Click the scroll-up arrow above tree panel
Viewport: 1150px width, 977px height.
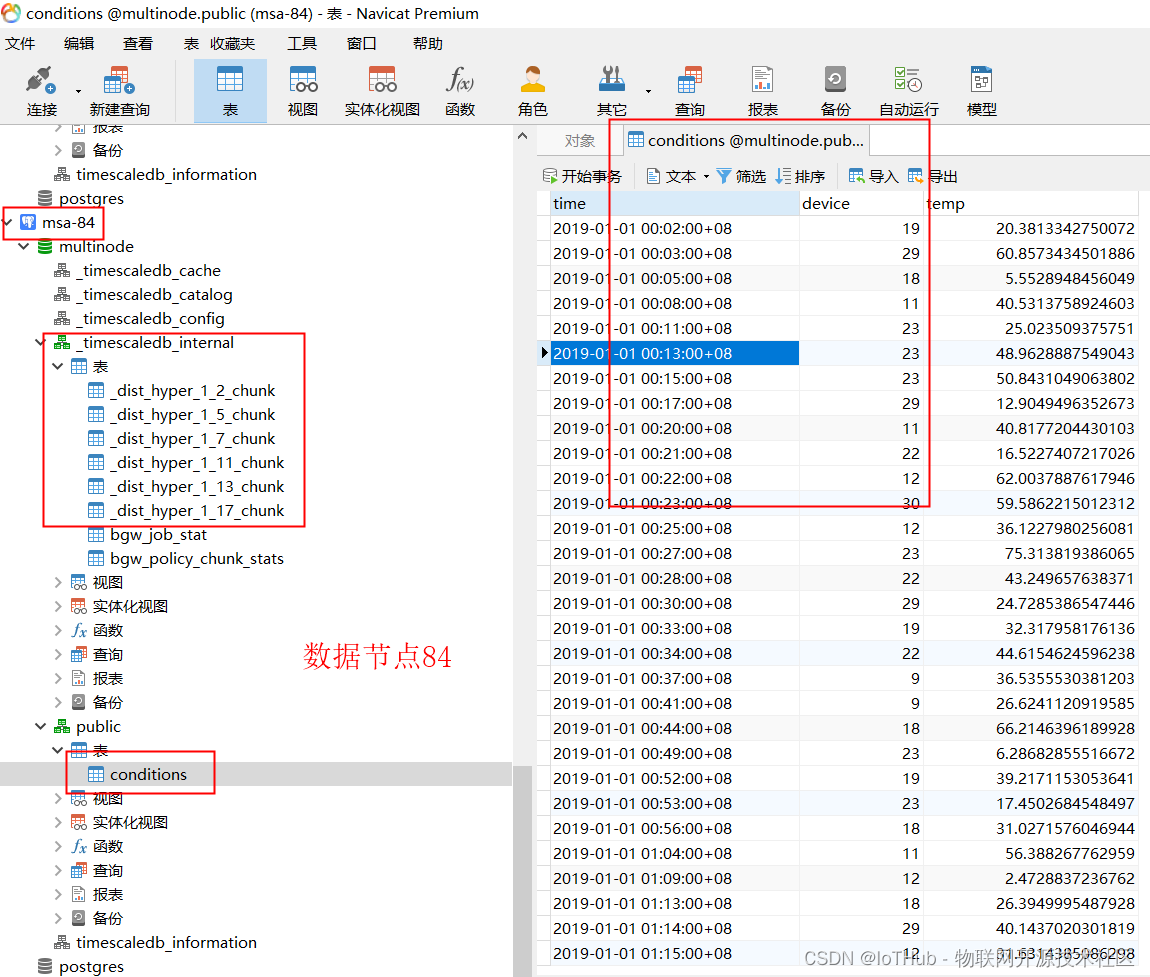522,136
